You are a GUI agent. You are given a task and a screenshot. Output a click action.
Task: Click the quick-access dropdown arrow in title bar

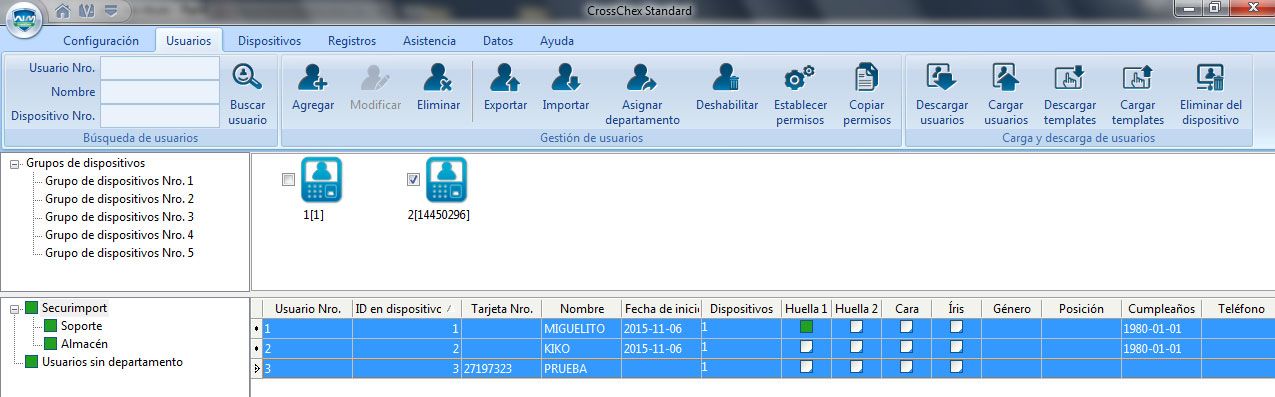[x=110, y=11]
